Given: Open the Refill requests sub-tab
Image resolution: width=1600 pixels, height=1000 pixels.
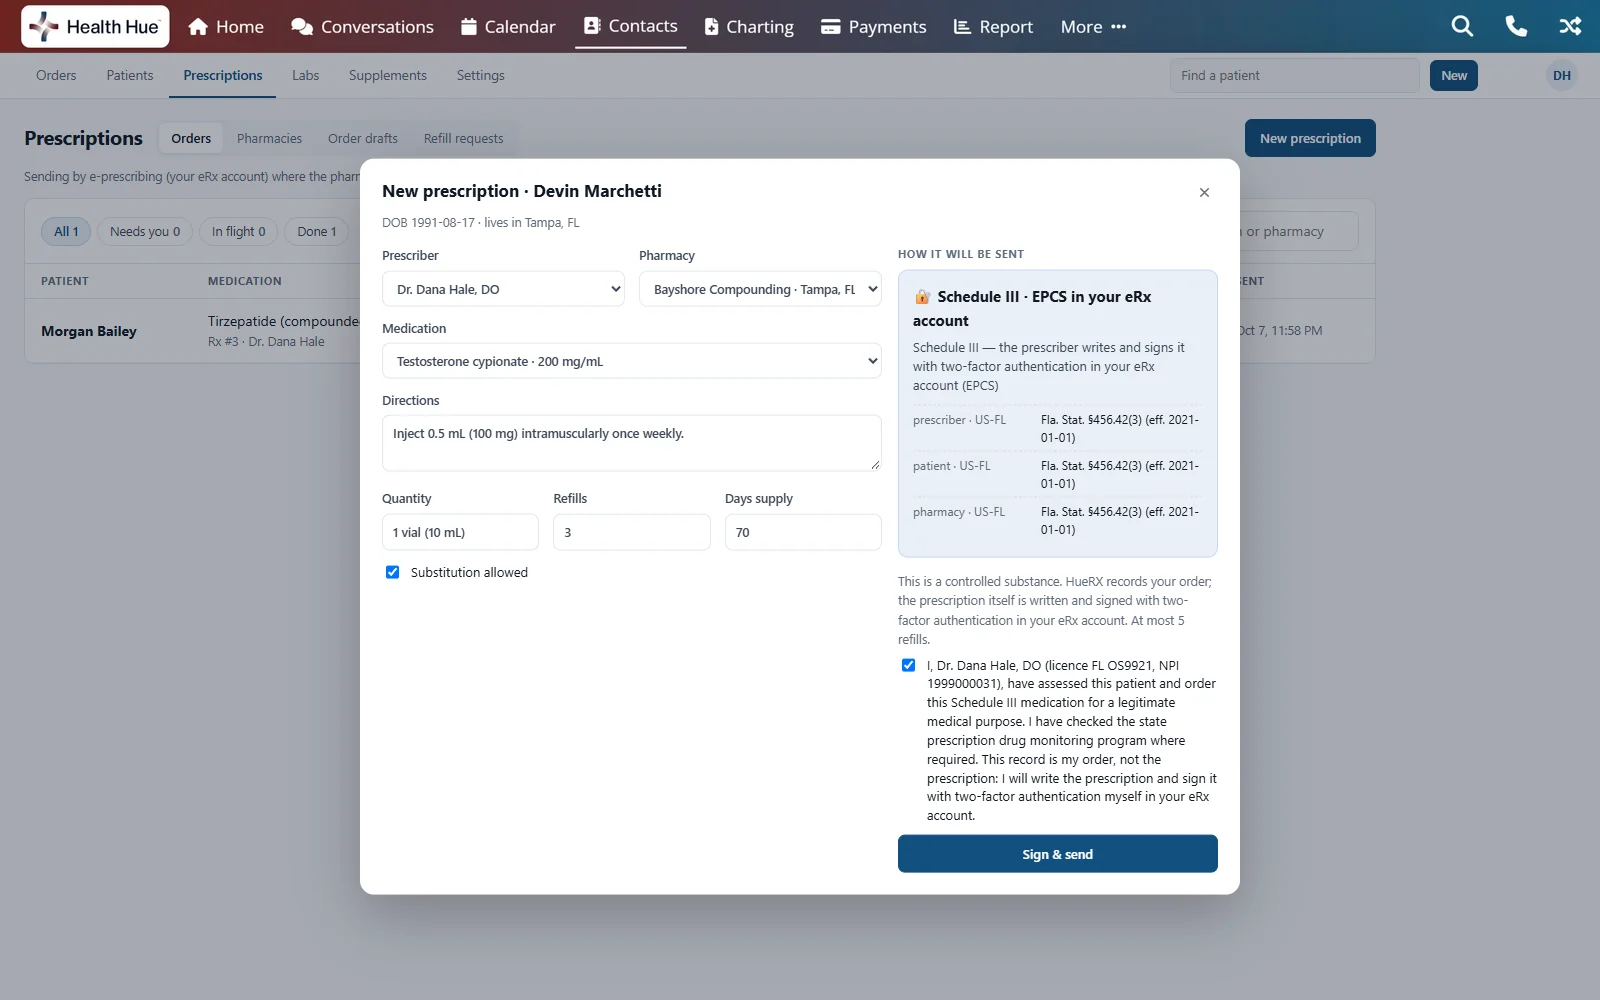Looking at the screenshot, I should (463, 138).
